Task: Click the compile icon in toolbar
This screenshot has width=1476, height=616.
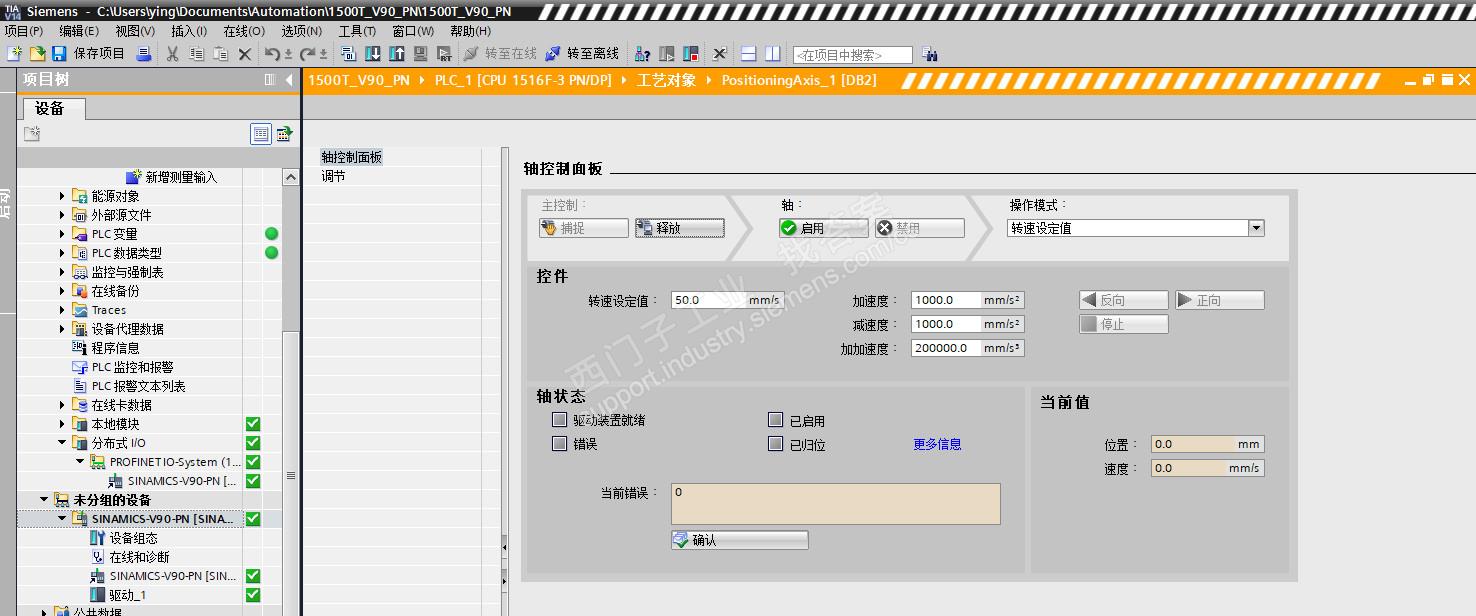Action: click(348, 54)
